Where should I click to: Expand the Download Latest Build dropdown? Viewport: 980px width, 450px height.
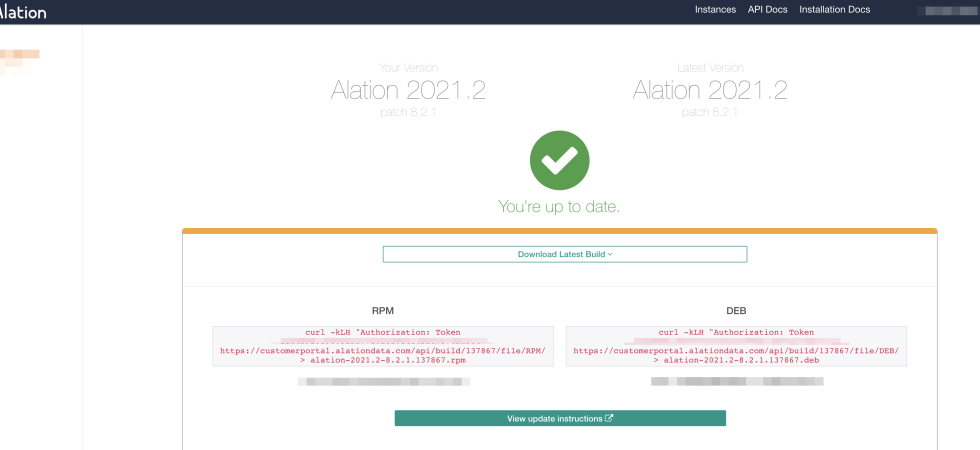click(x=565, y=254)
